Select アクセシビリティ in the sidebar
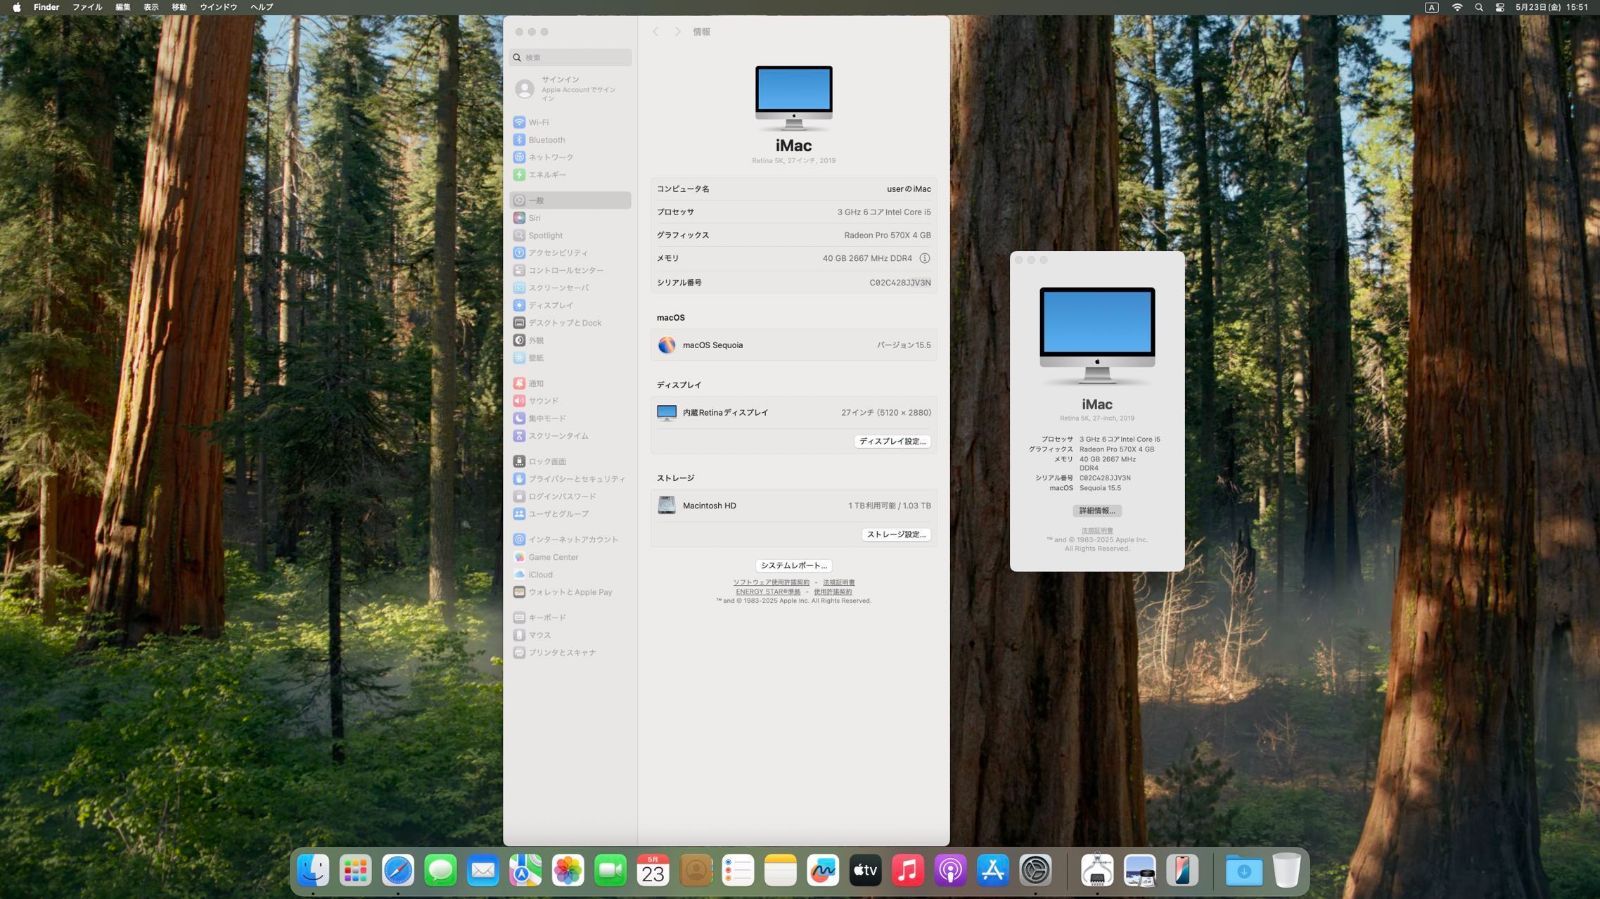The image size is (1600, 899). pos(570,253)
